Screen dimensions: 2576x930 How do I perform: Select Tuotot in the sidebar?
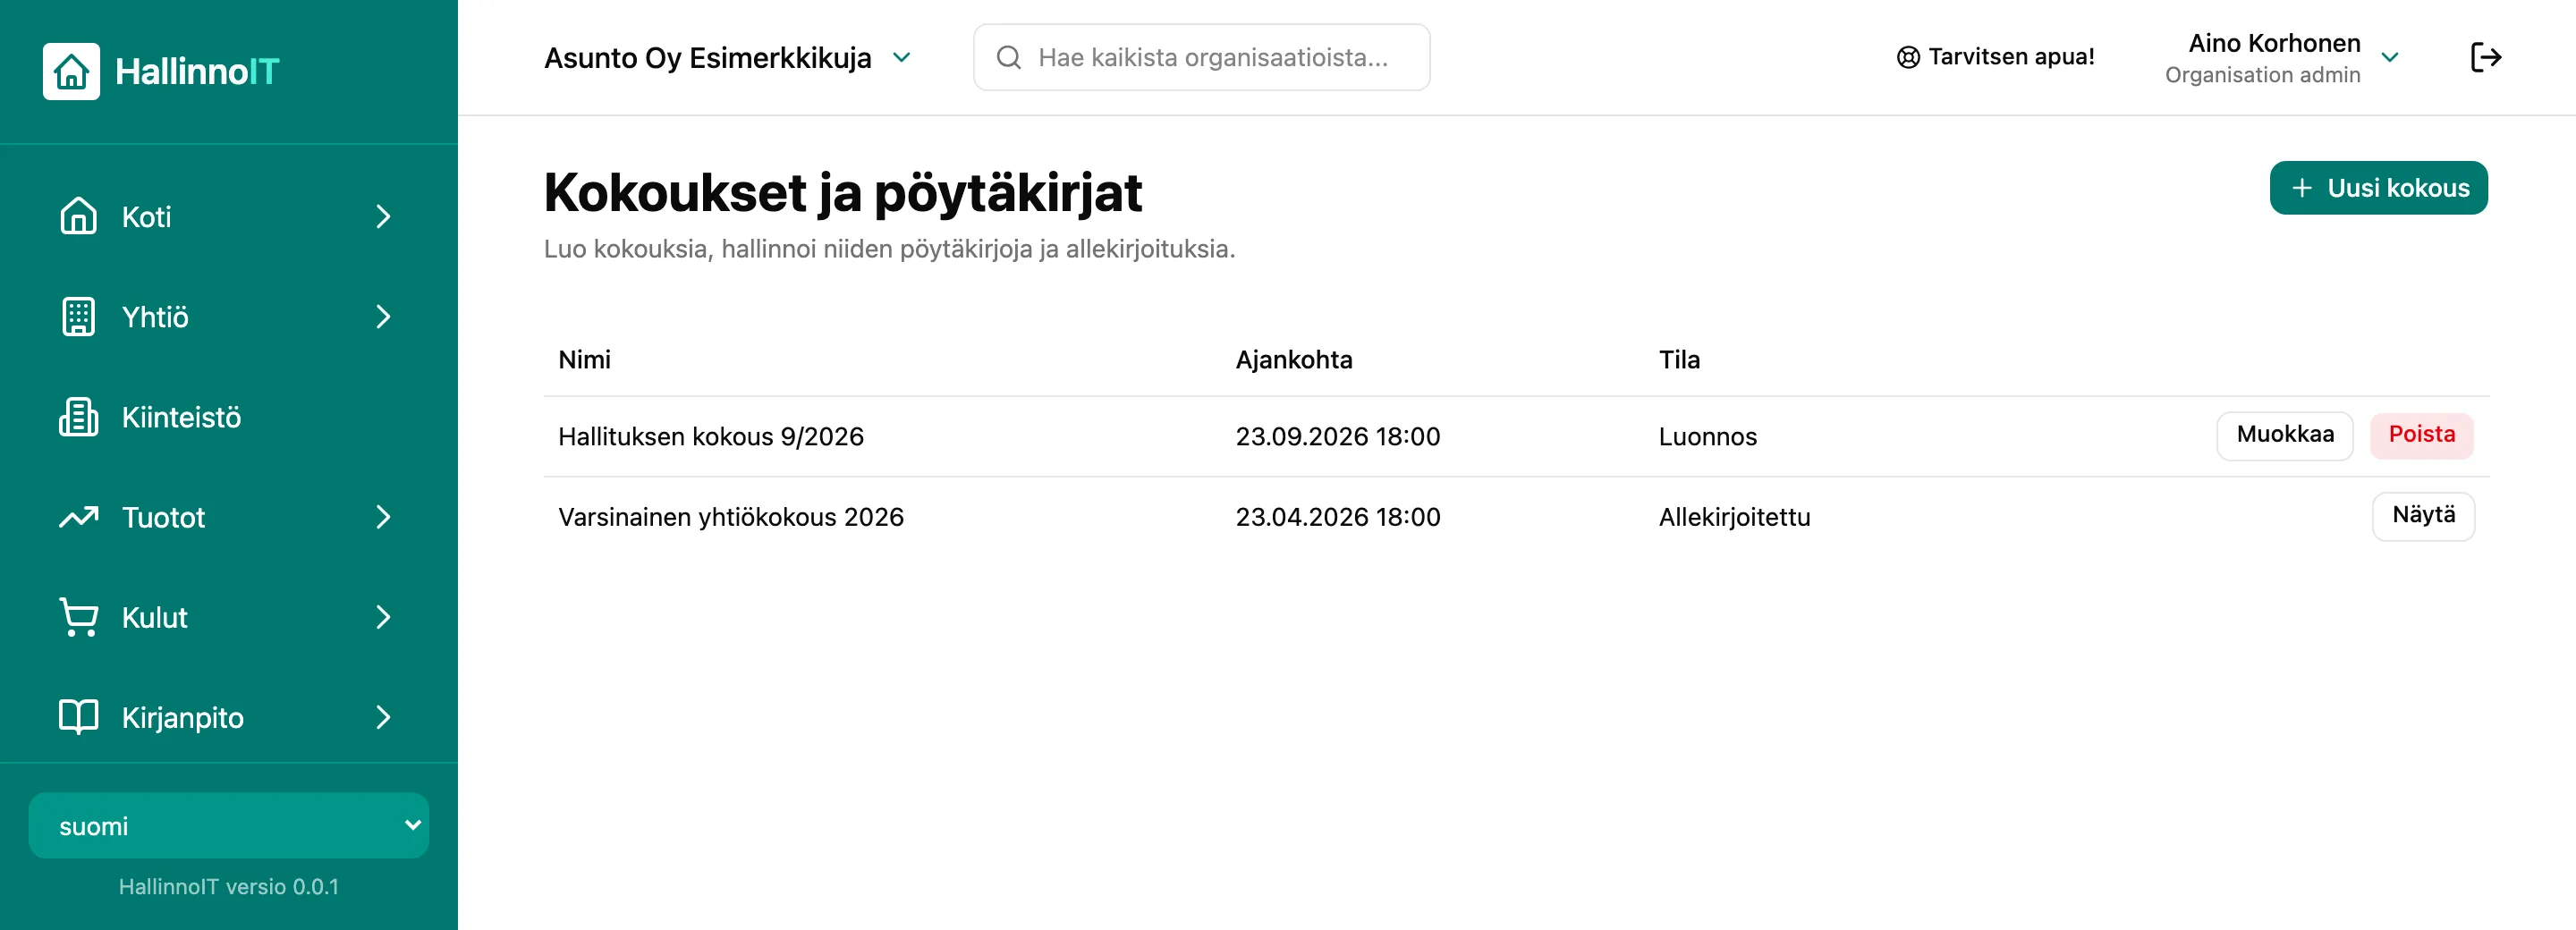click(x=228, y=517)
